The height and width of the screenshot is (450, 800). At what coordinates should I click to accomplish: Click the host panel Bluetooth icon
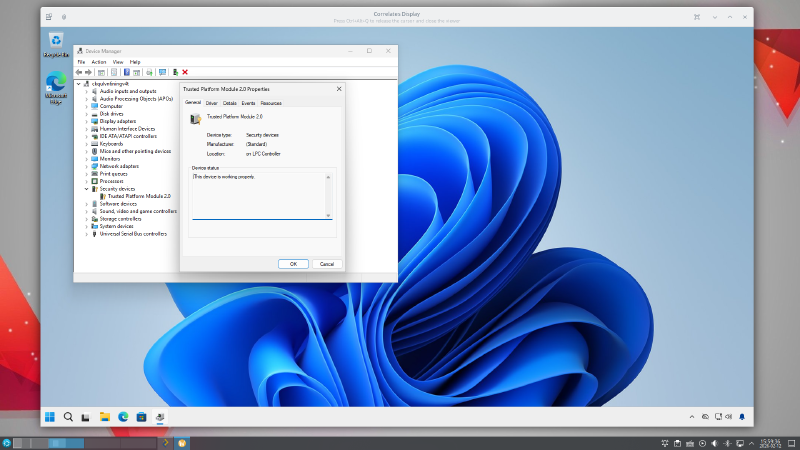pyautogui.click(x=728, y=443)
